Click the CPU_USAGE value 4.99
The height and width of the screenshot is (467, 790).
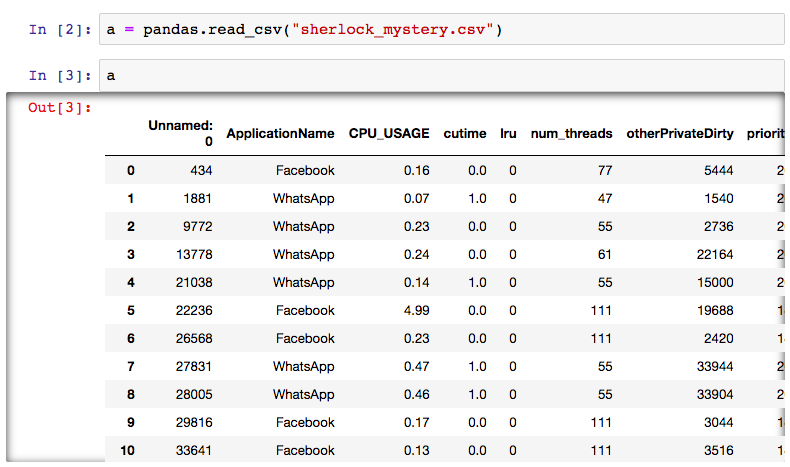(x=416, y=311)
